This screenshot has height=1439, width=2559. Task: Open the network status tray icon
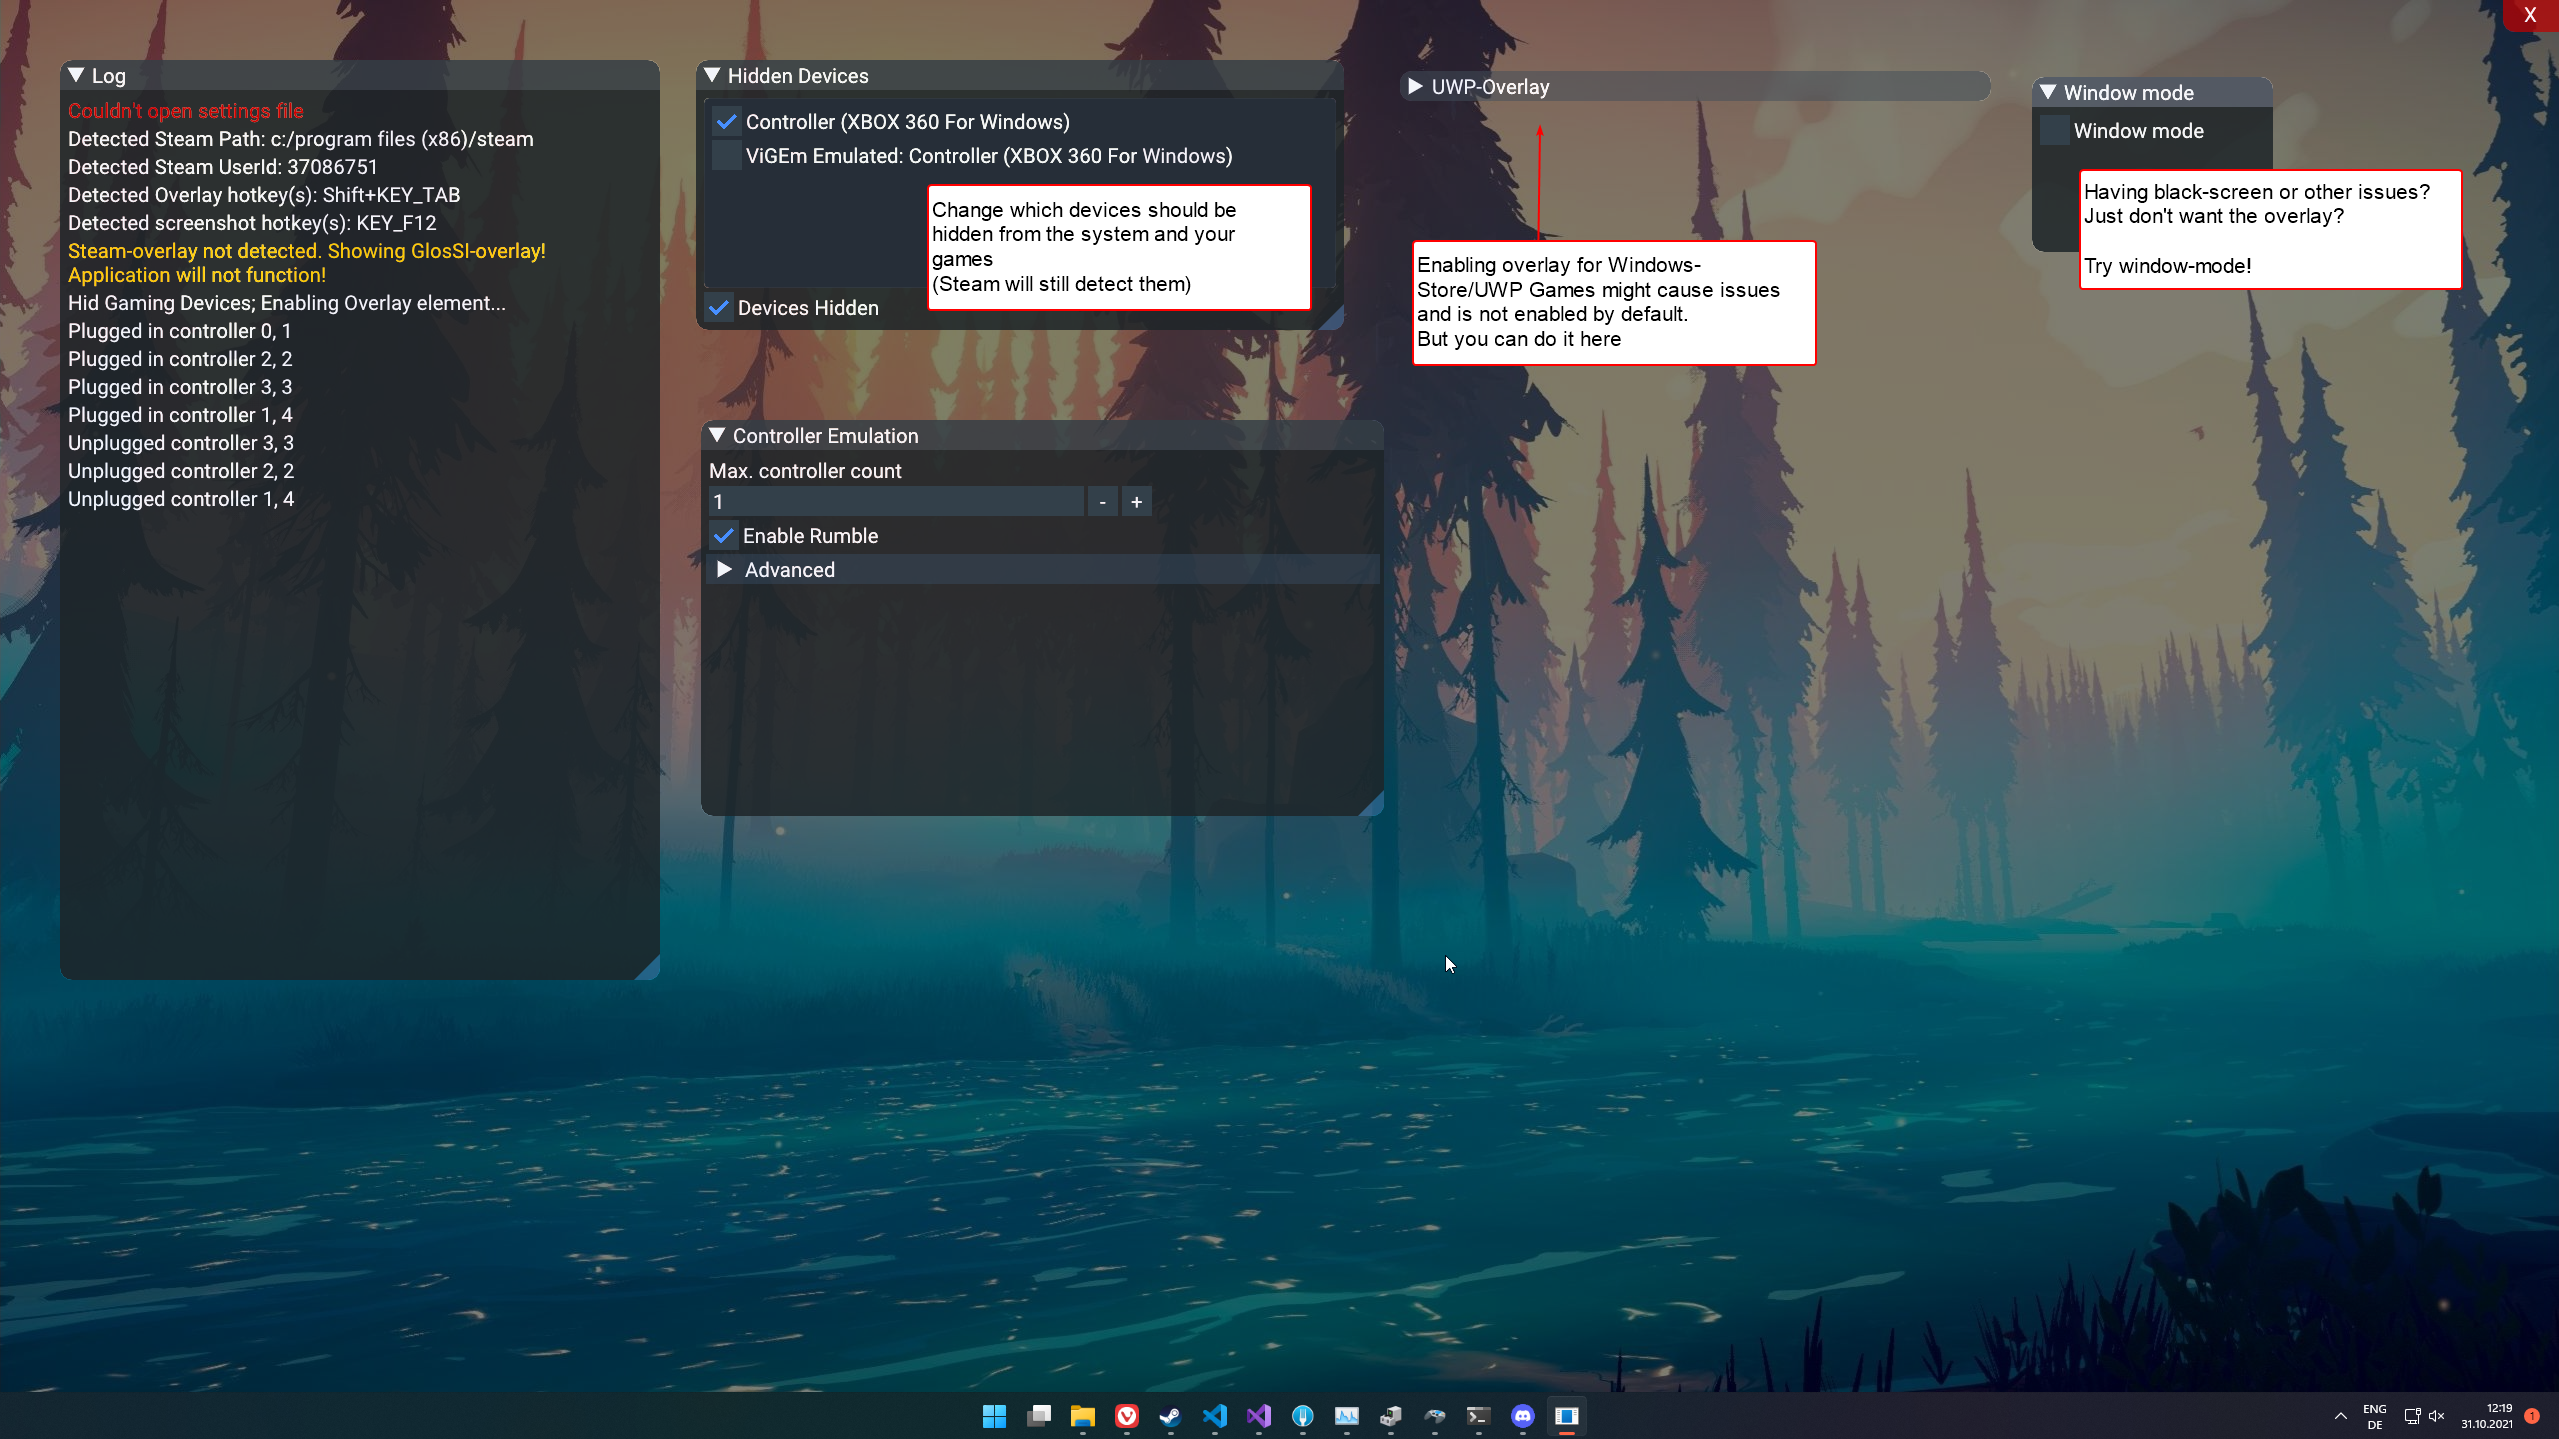pyautogui.click(x=2412, y=1416)
